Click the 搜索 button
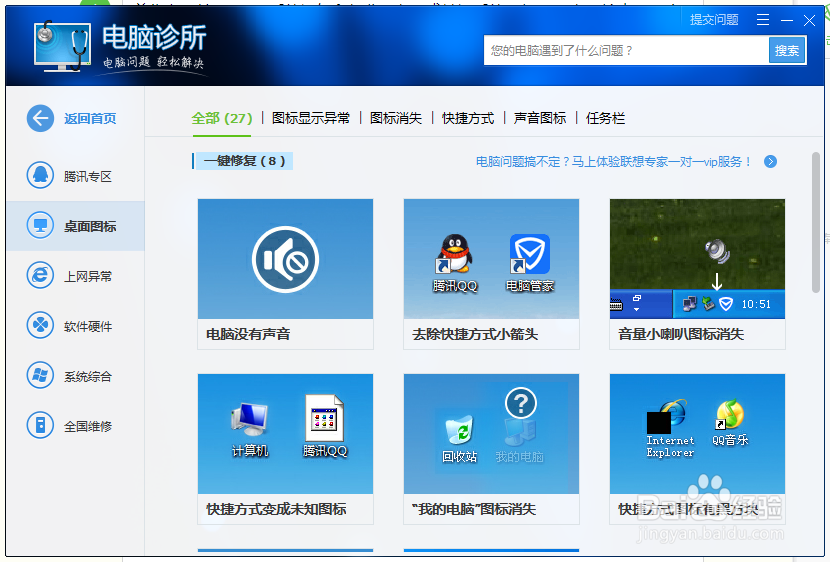Viewport: 830px width, 562px height. click(787, 50)
